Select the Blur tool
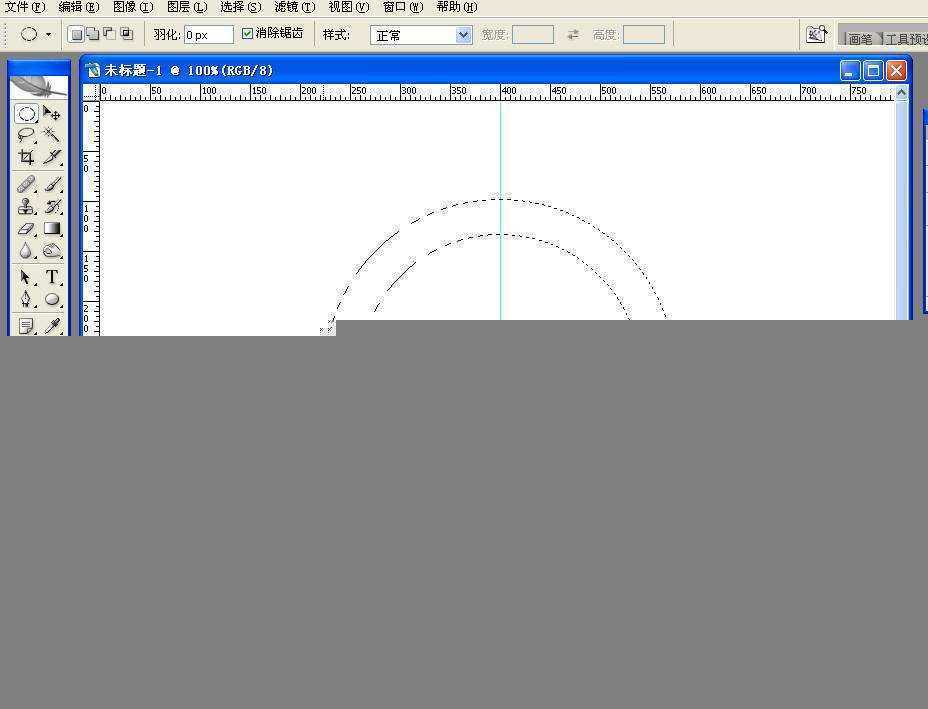This screenshot has height=709, width=928. click(x=25, y=250)
